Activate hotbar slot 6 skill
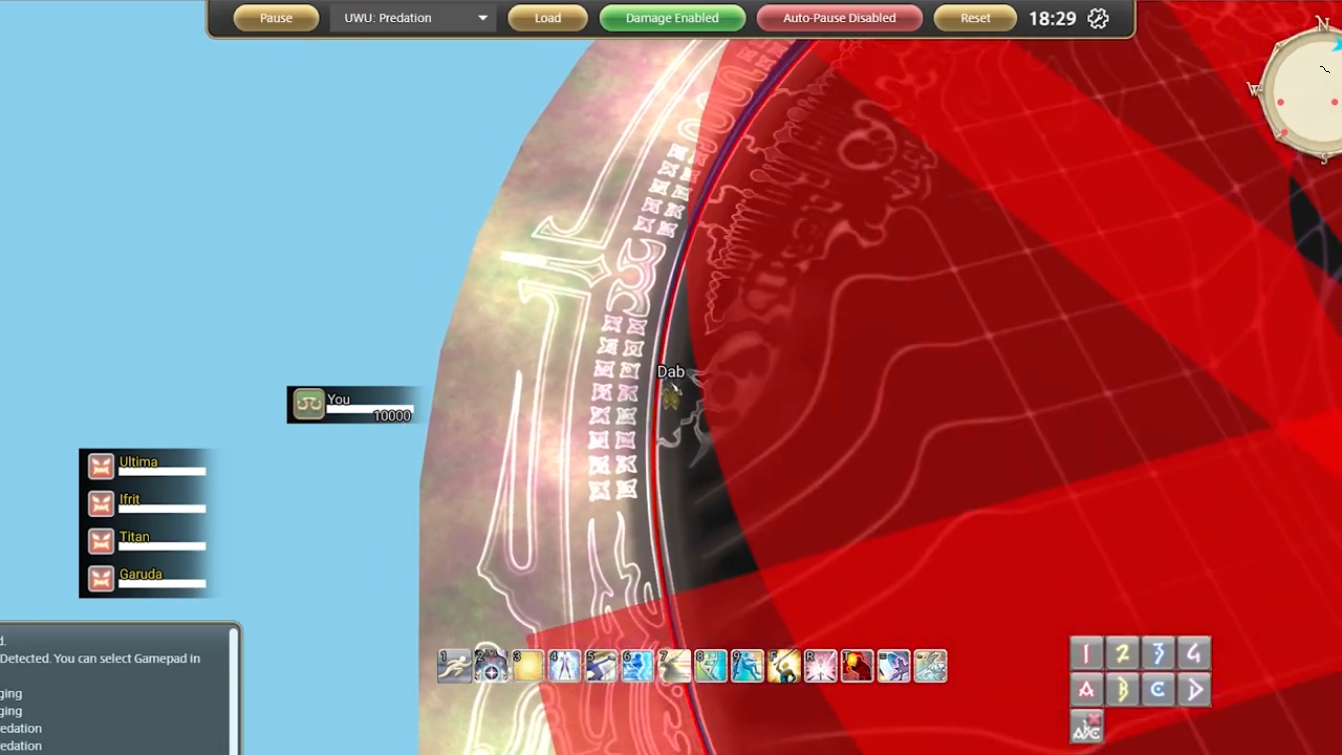 (637, 666)
